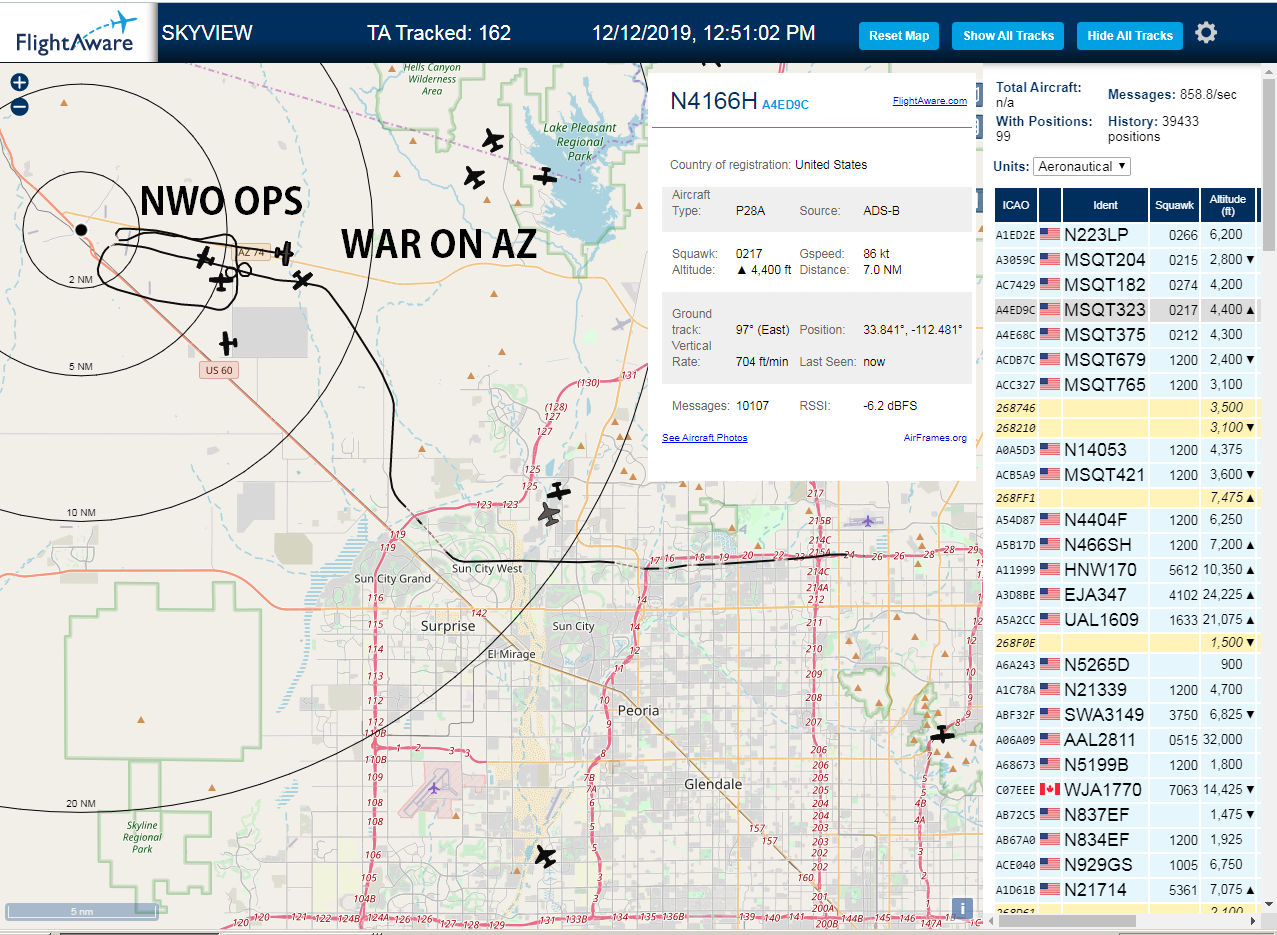Click the 5 nm map scale bar
Image resolution: width=1277 pixels, height=935 pixels.
click(82, 911)
